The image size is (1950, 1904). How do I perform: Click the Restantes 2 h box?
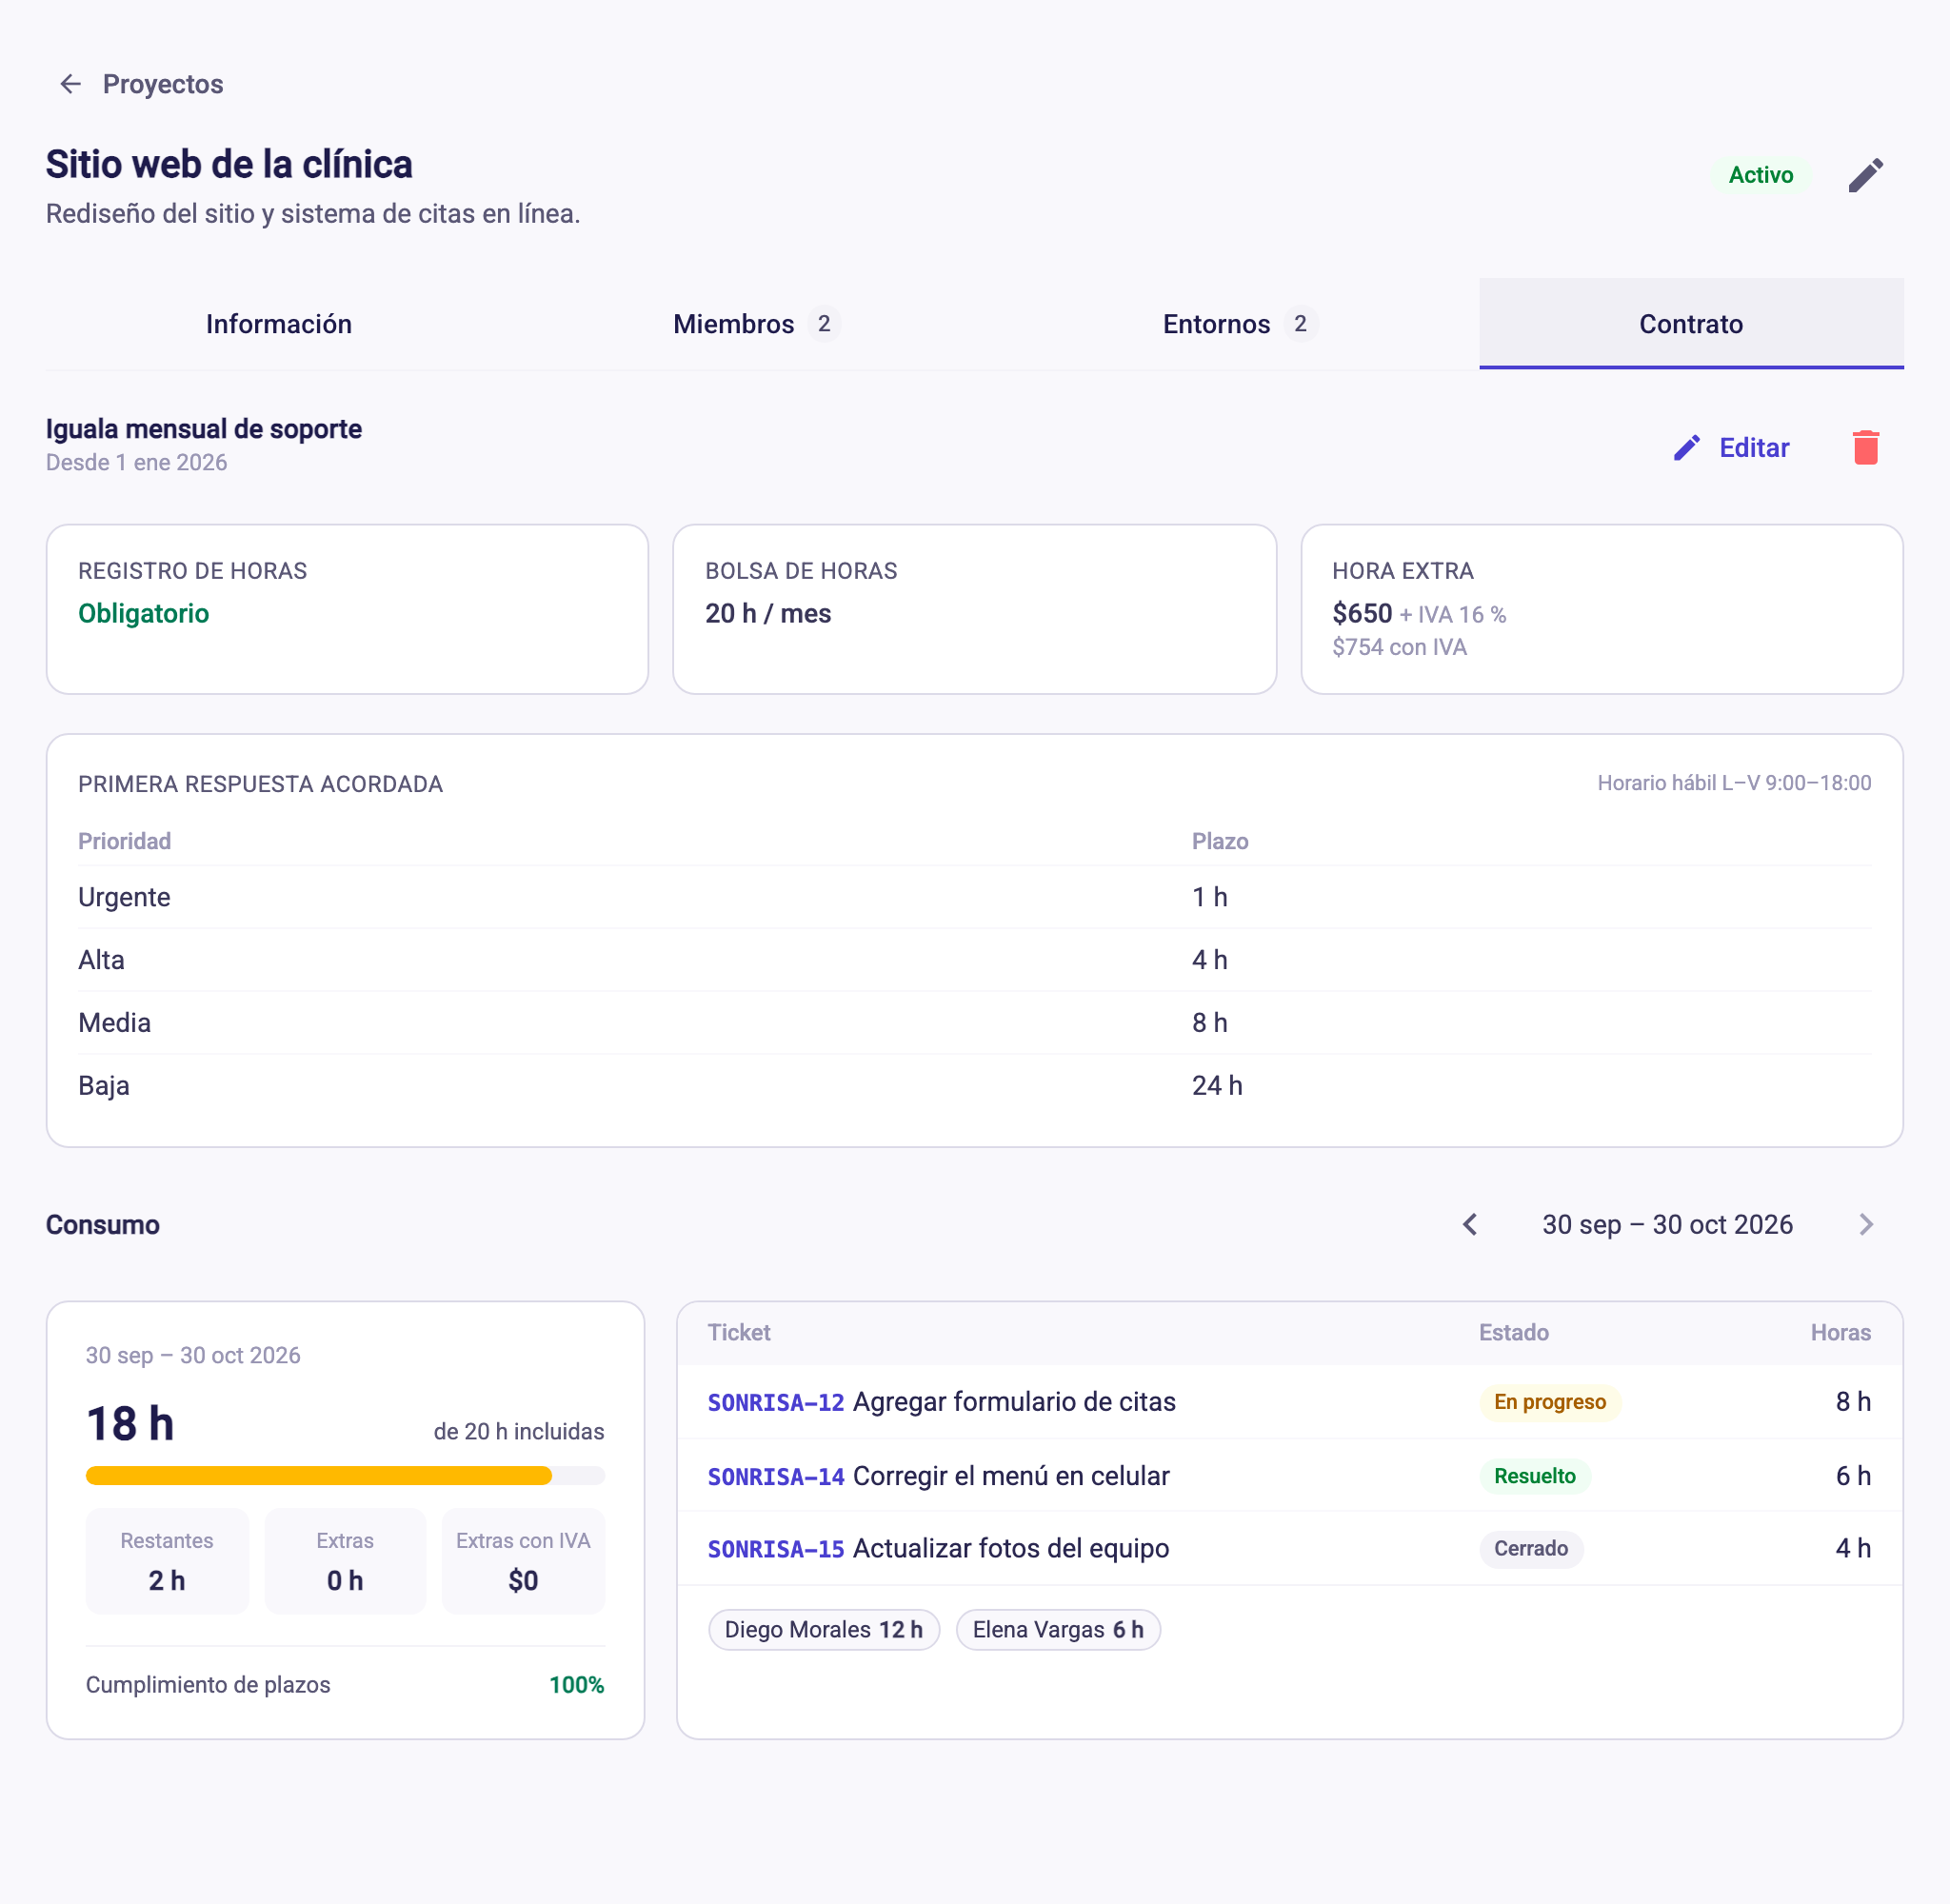[x=167, y=1561]
